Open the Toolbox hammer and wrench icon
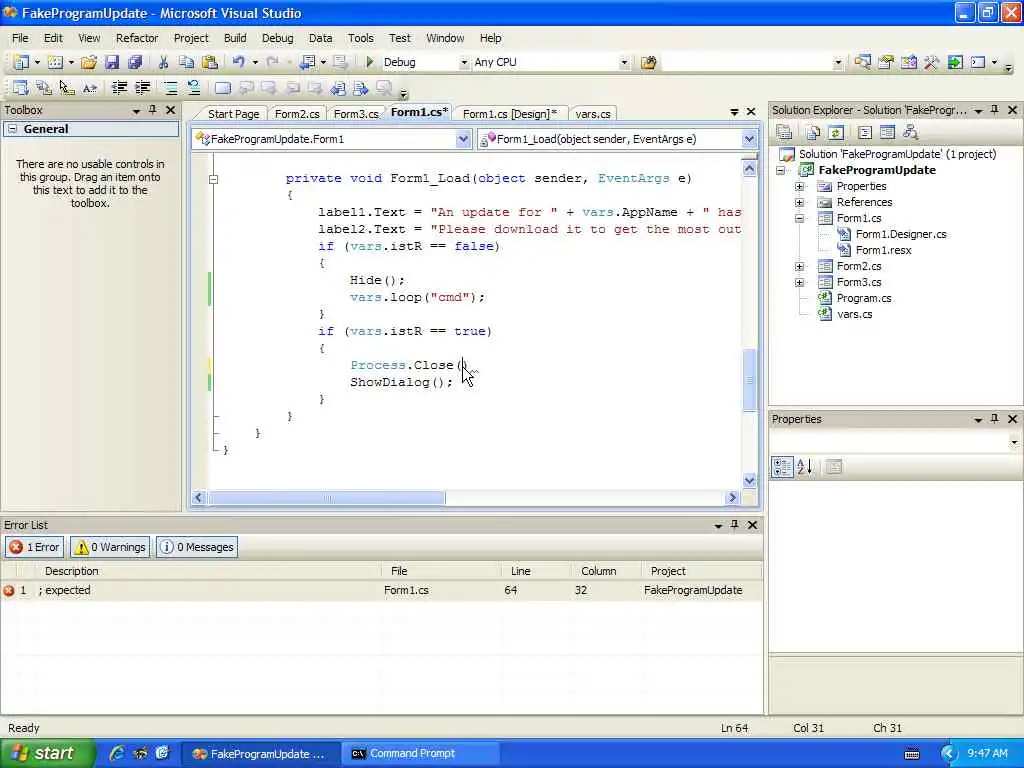 pyautogui.click(x=931, y=62)
